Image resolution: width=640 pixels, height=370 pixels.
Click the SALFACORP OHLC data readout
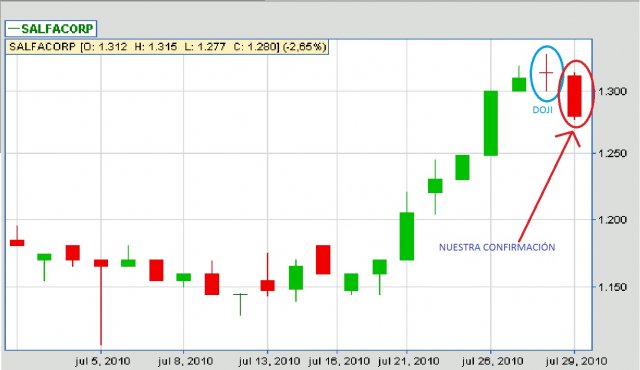[x=167, y=47]
